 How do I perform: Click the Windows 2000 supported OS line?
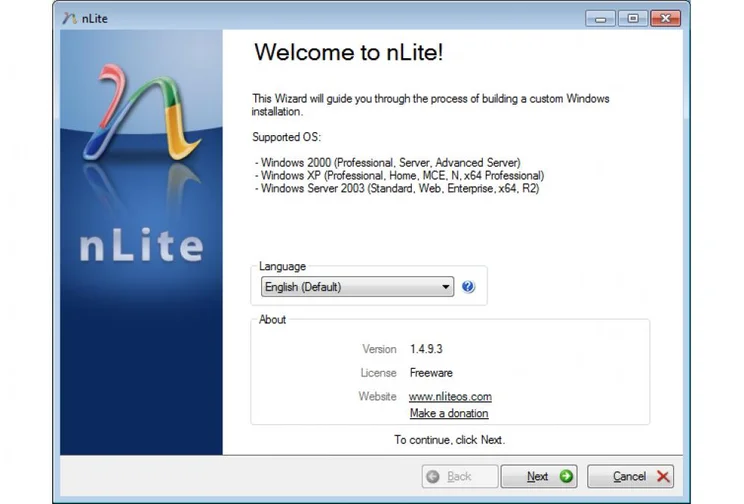[x=388, y=163]
